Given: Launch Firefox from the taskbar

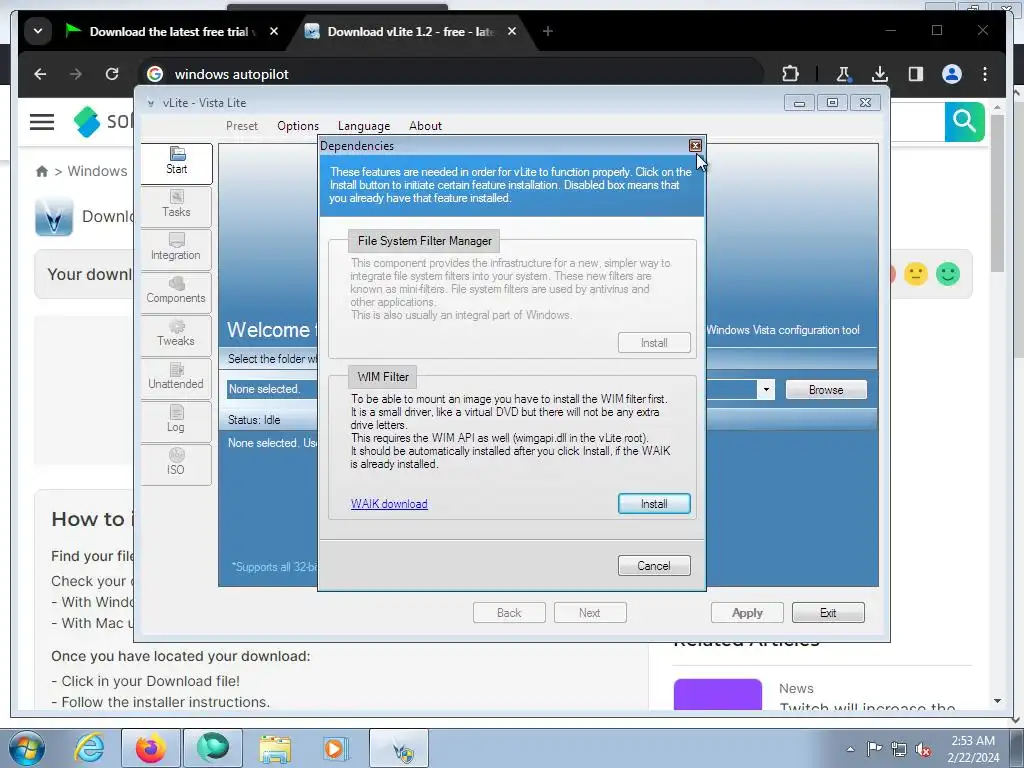Looking at the screenshot, I should pyautogui.click(x=150, y=748).
